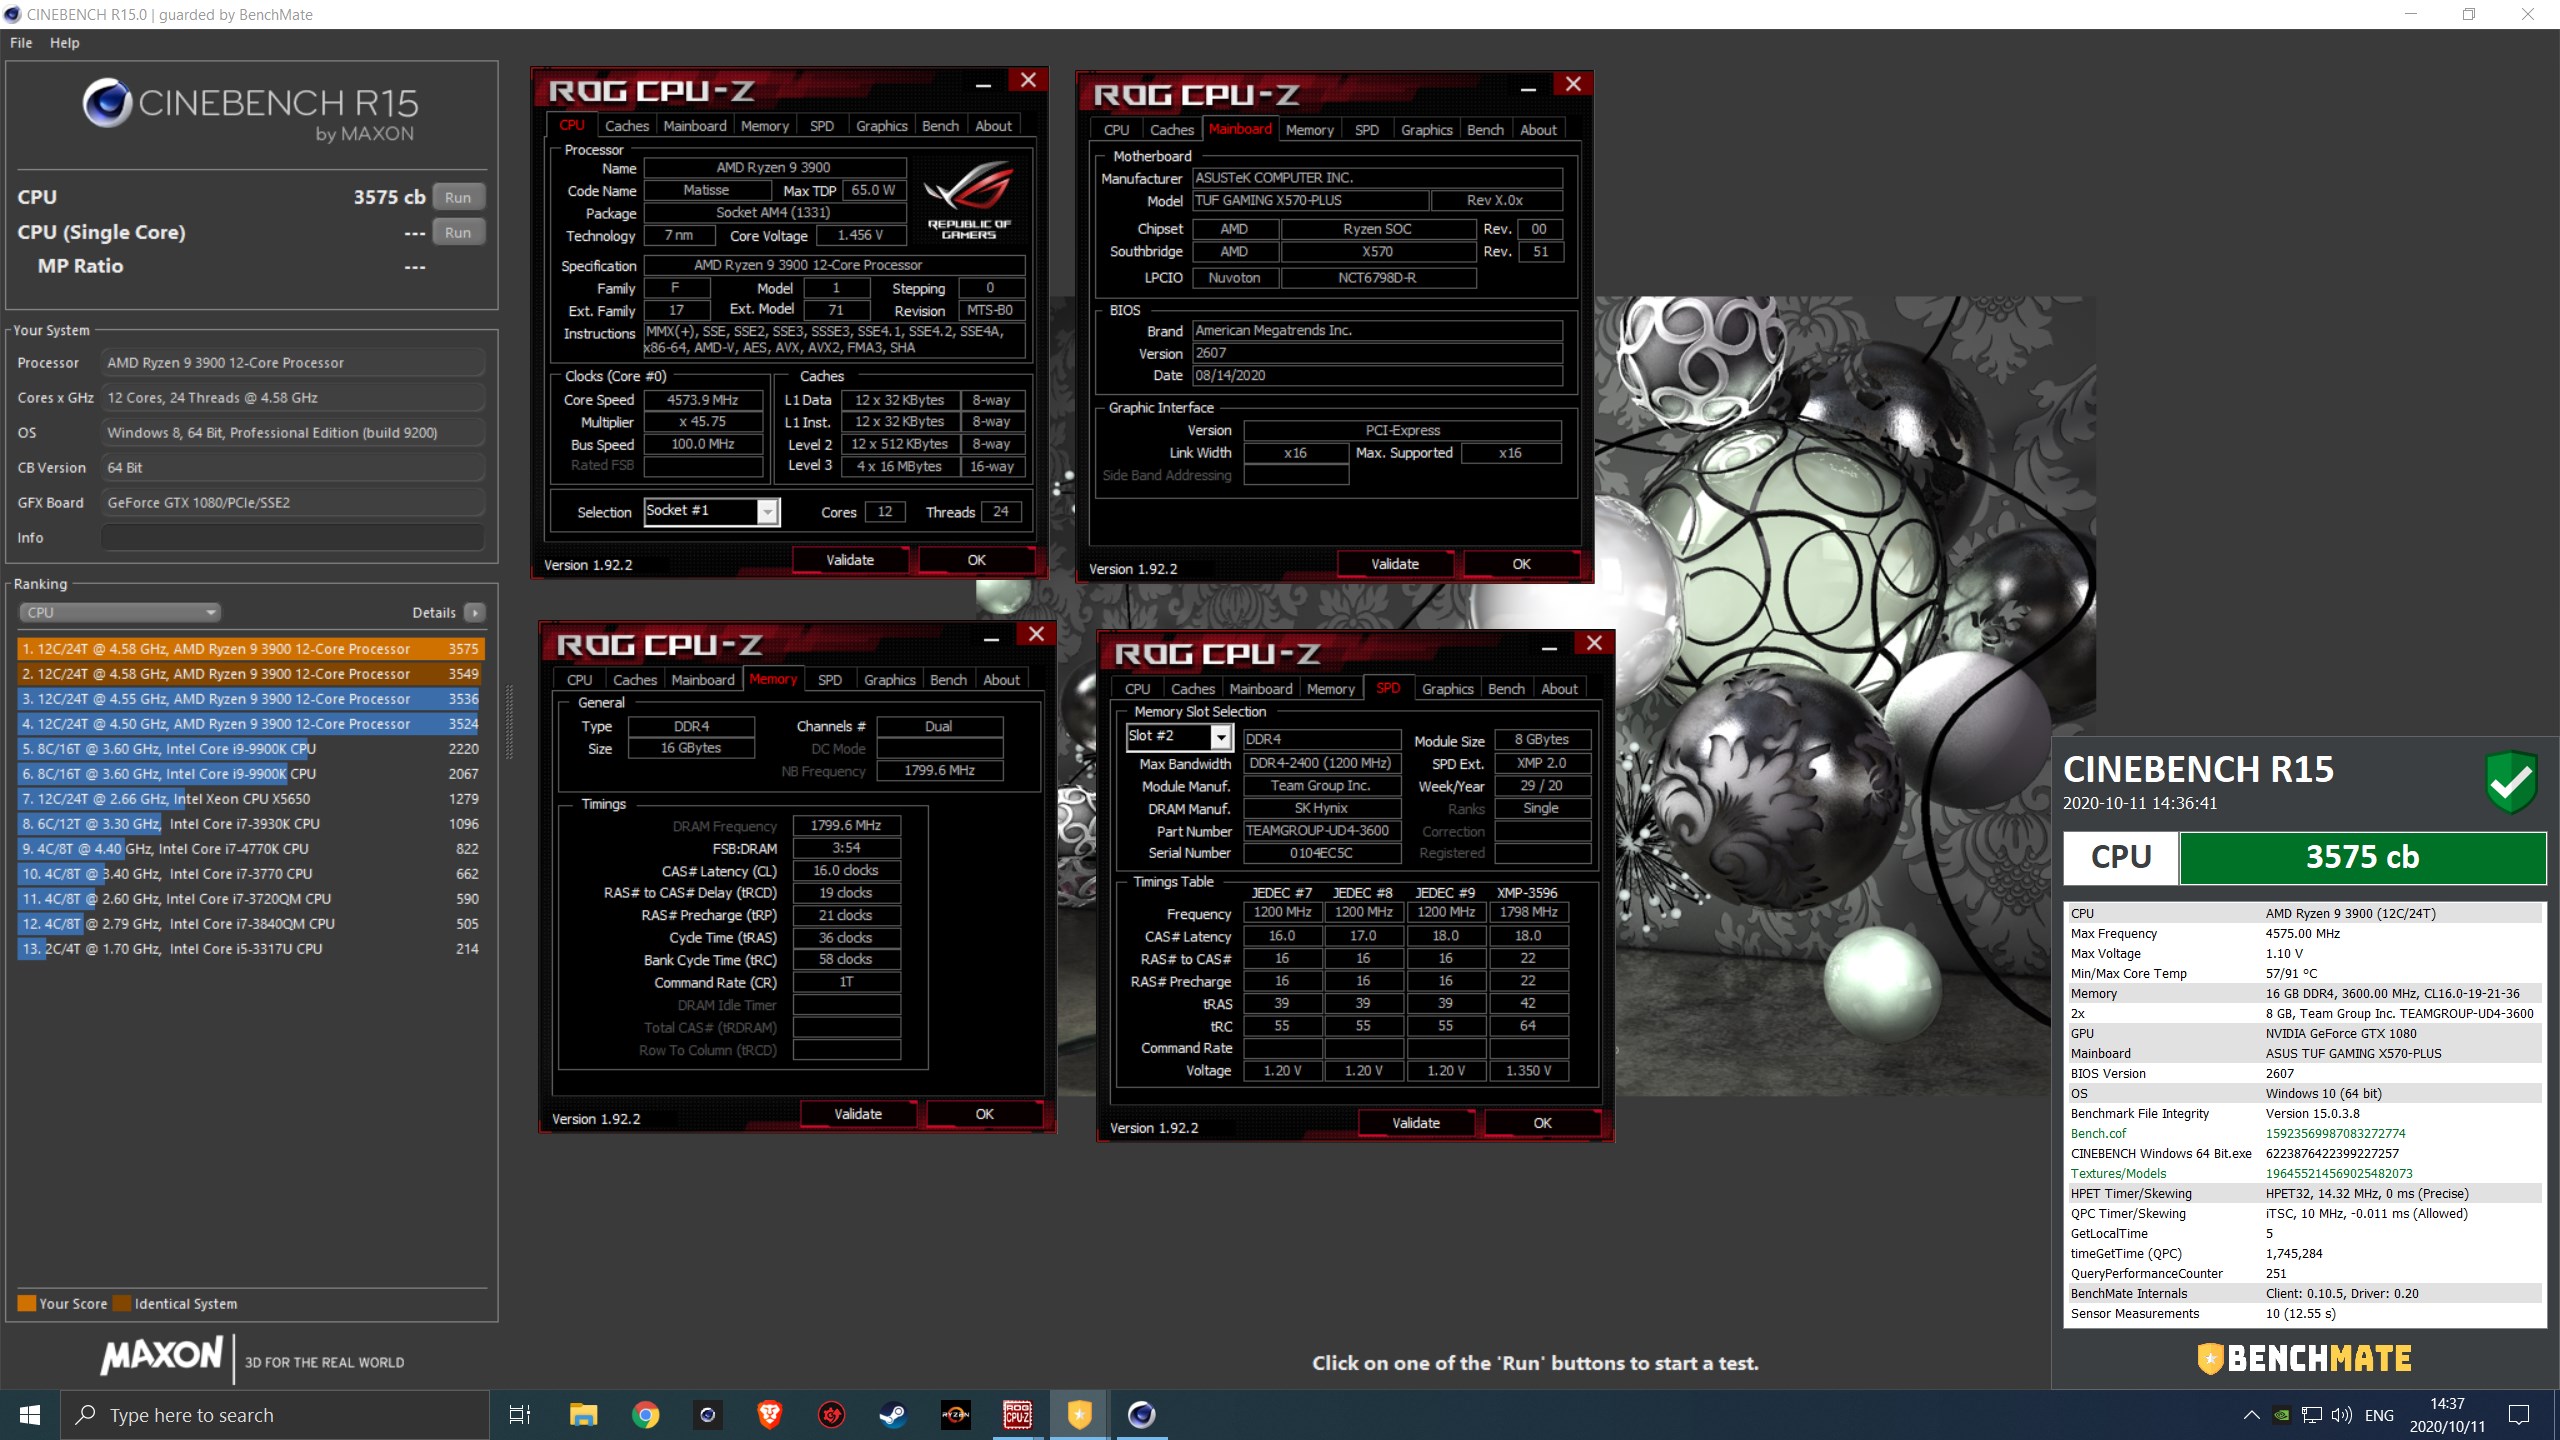Viewport: 2560px width, 1440px height.
Task: Open the Brave browser taskbar icon
Action: click(x=769, y=1414)
